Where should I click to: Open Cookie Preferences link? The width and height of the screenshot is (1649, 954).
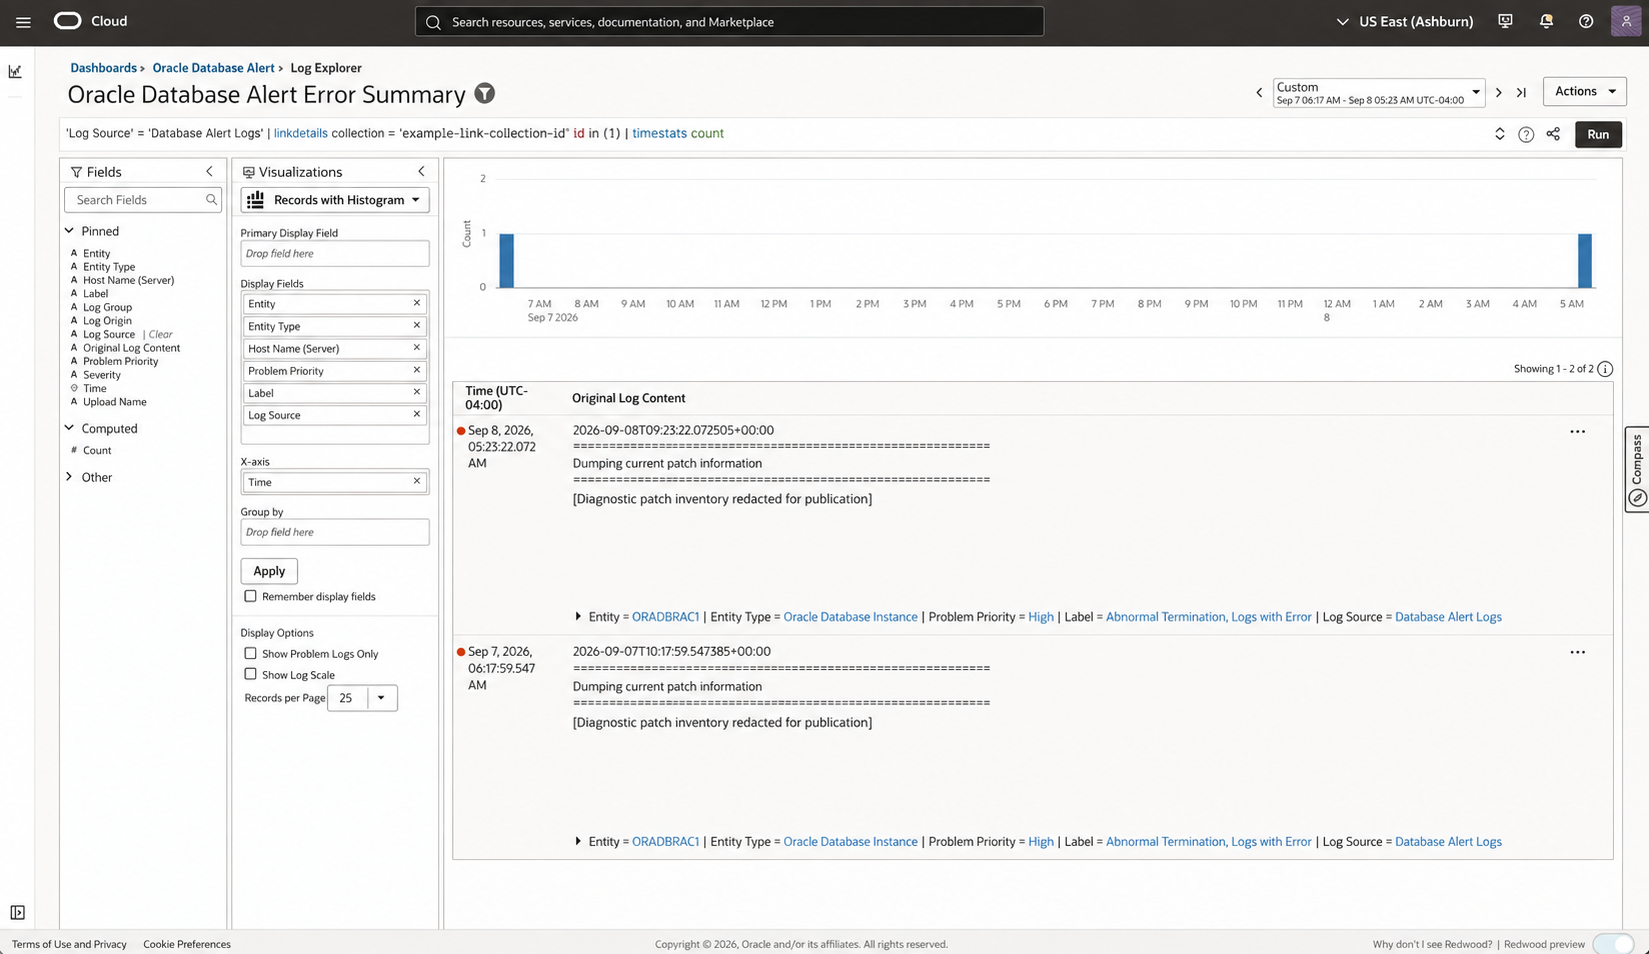(187, 944)
